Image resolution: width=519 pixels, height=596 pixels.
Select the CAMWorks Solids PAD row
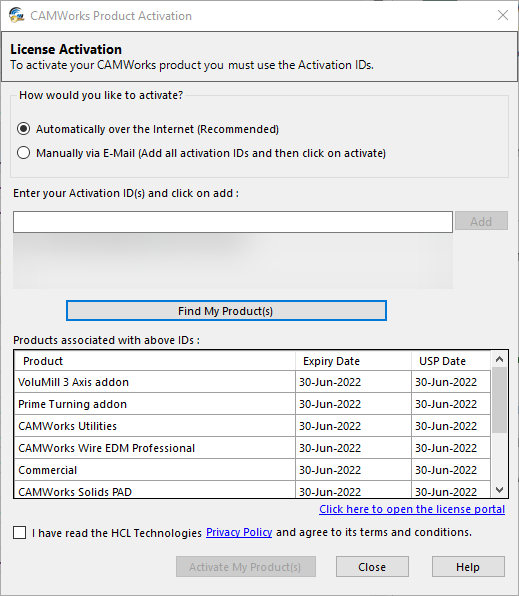pos(252,490)
